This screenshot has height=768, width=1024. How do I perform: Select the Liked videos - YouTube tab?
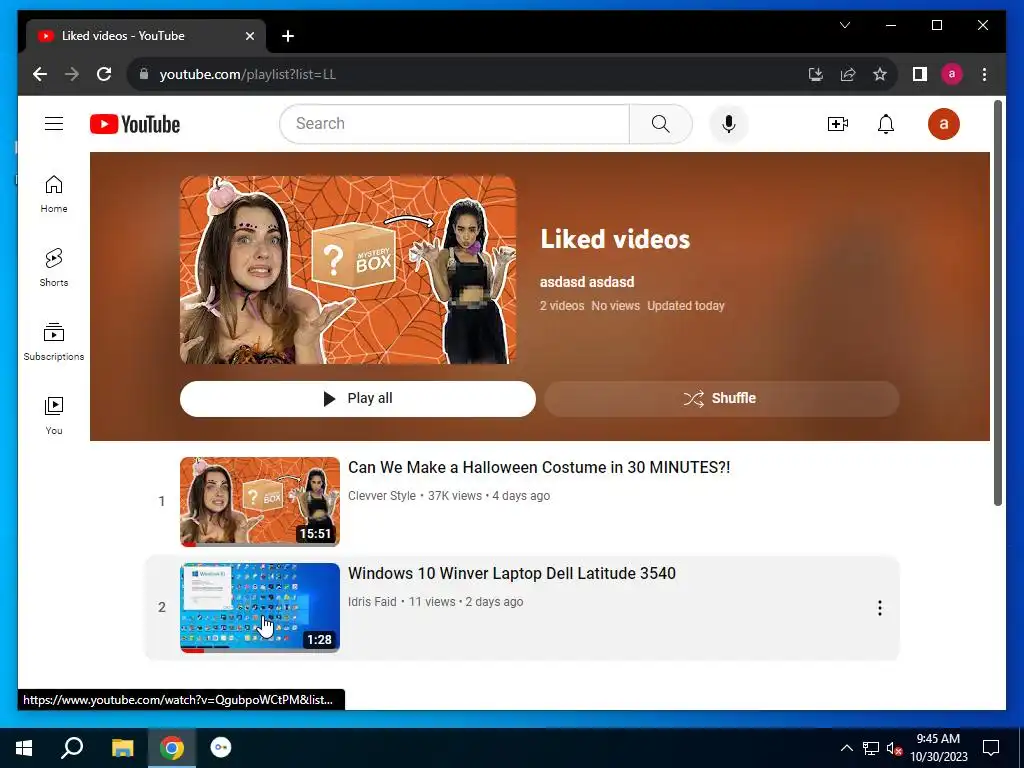(146, 36)
